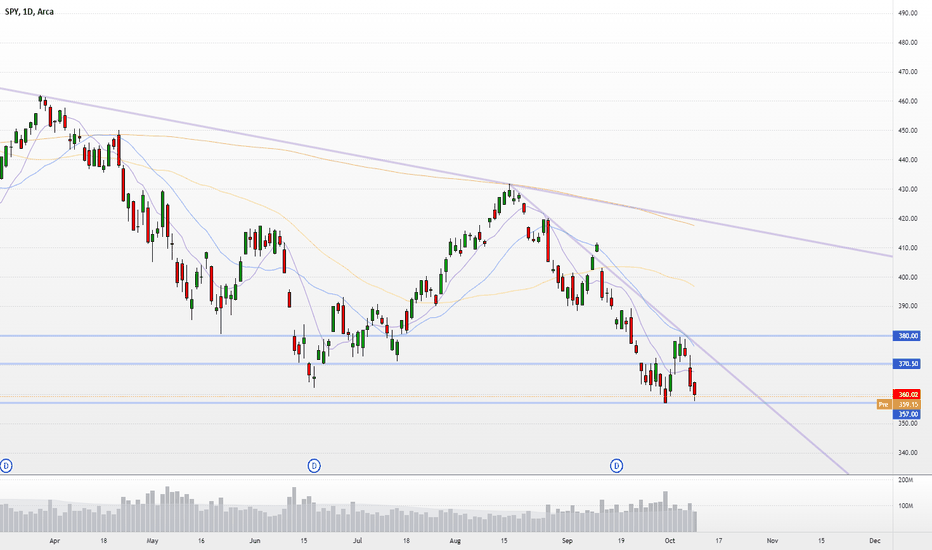Image resolution: width=932 pixels, height=550 pixels.
Task: Click the 490.00 price axis value
Action: (908, 13)
